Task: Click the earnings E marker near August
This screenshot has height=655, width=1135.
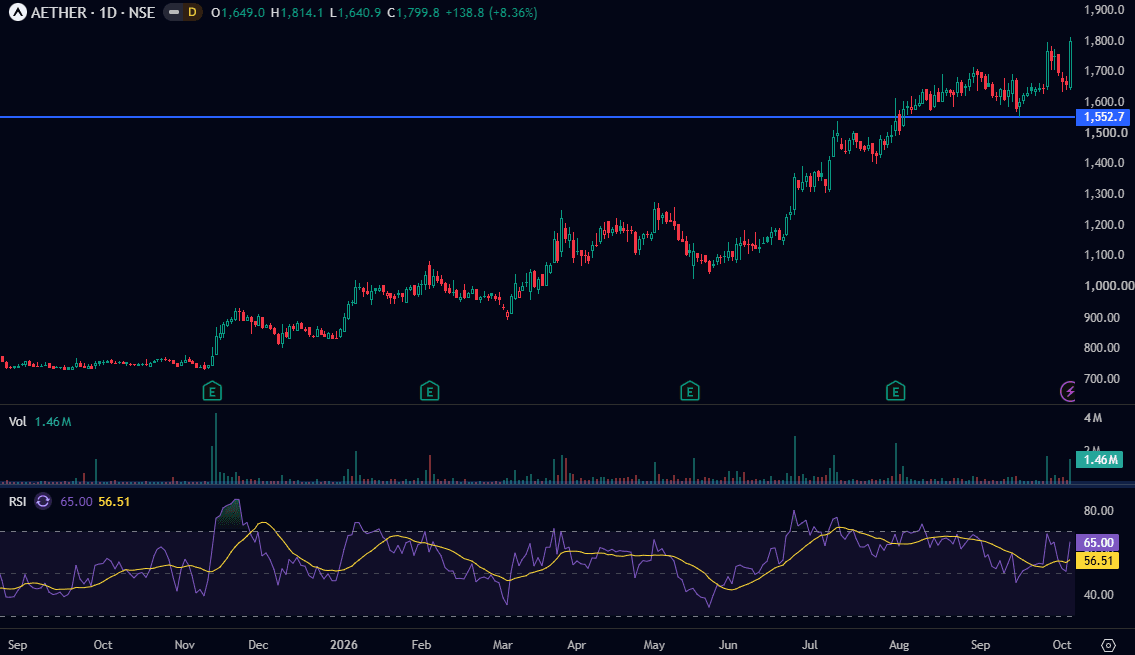Action: (895, 392)
